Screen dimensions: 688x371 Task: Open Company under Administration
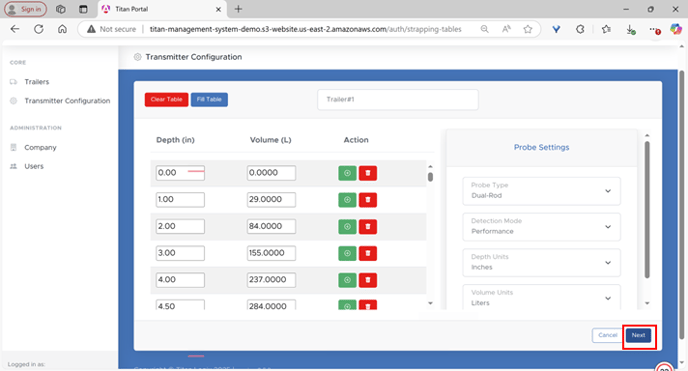40,147
